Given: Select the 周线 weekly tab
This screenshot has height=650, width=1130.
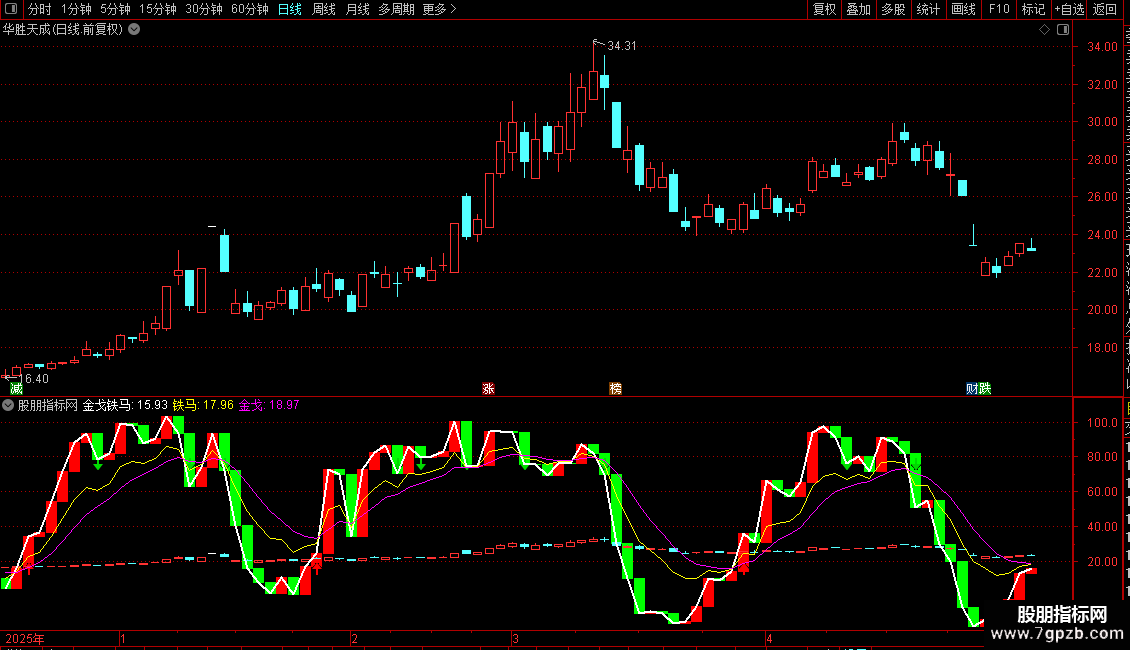Looking at the screenshot, I should tap(324, 9).
